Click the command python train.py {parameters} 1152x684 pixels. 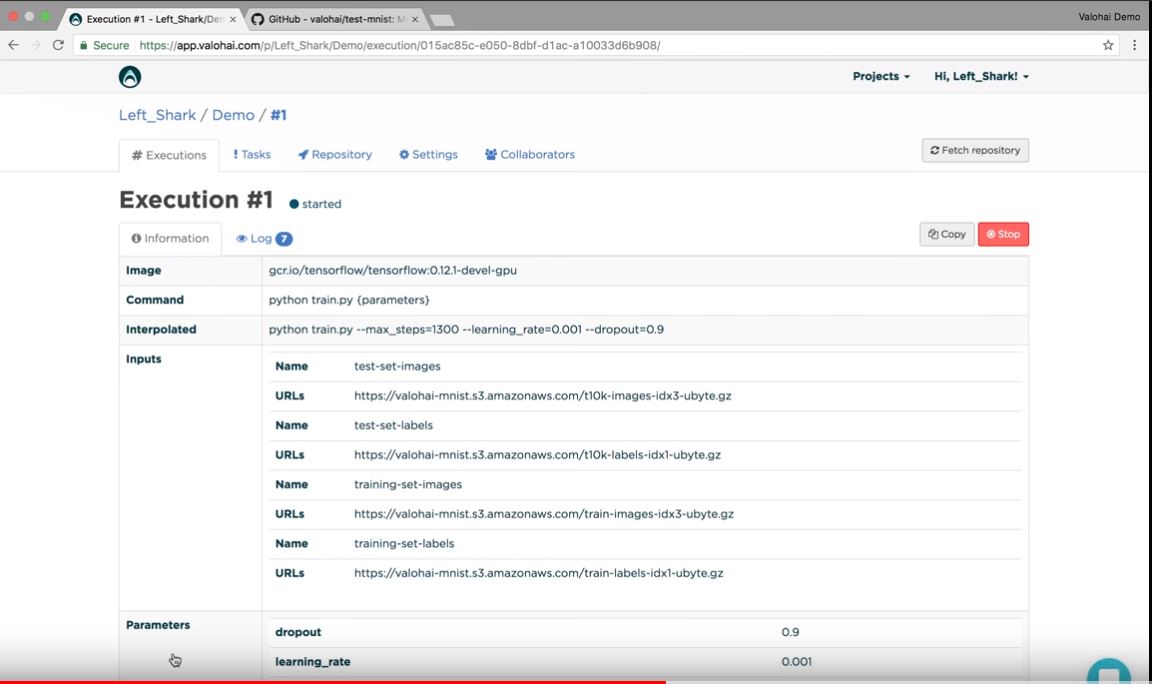click(x=349, y=300)
